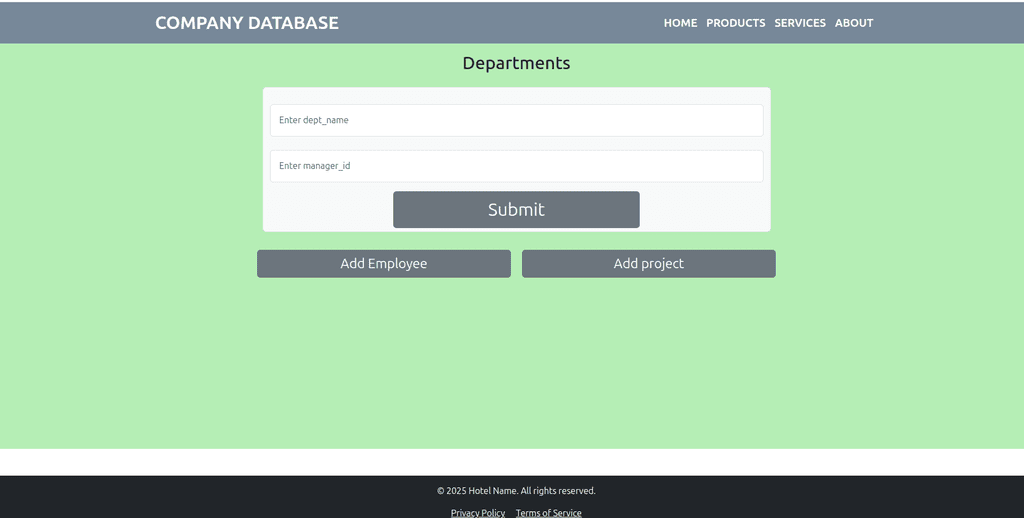This screenshot has height=518, width=1024.
Task: Click the Departments page heading
Action: coord(517,63)
